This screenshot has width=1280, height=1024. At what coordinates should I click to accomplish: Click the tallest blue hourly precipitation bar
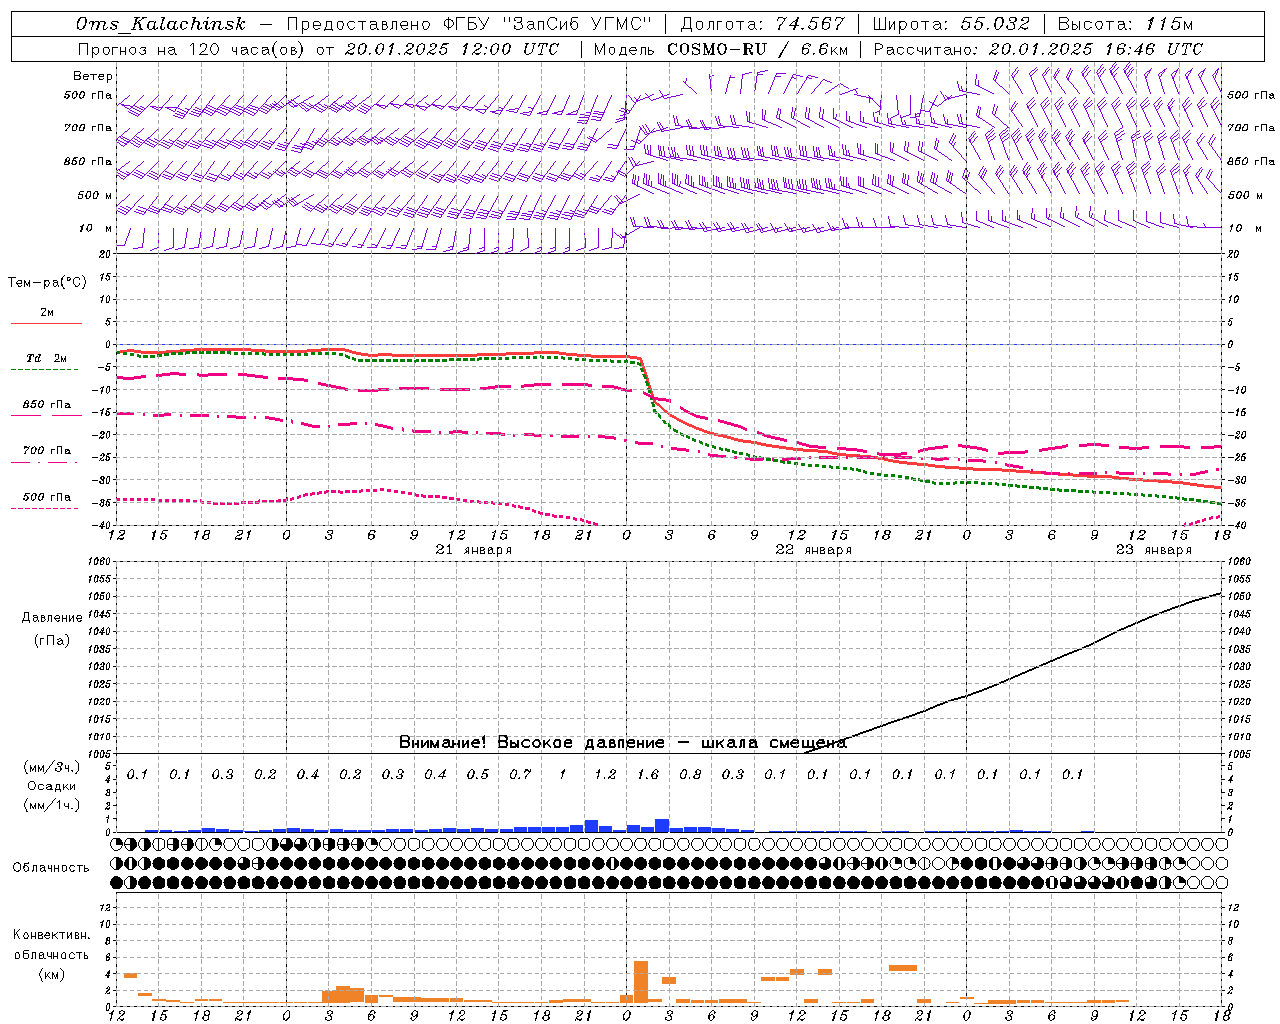(662, 826)
